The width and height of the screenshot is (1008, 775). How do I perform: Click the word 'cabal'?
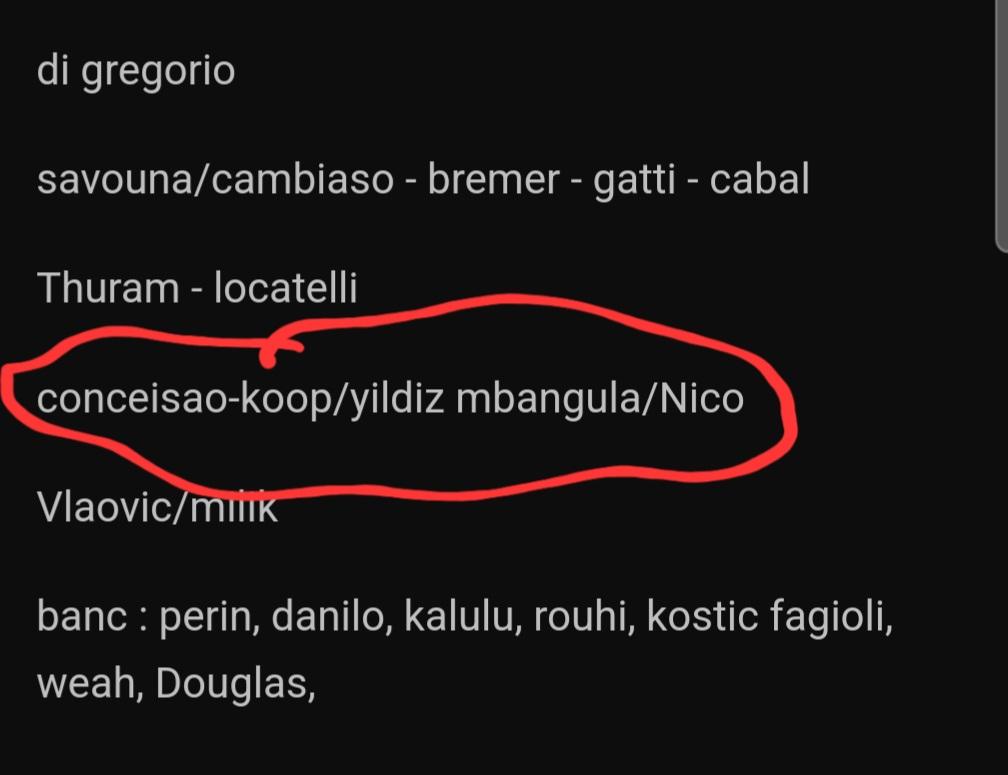pyautogui.click(x=759, y=178)
